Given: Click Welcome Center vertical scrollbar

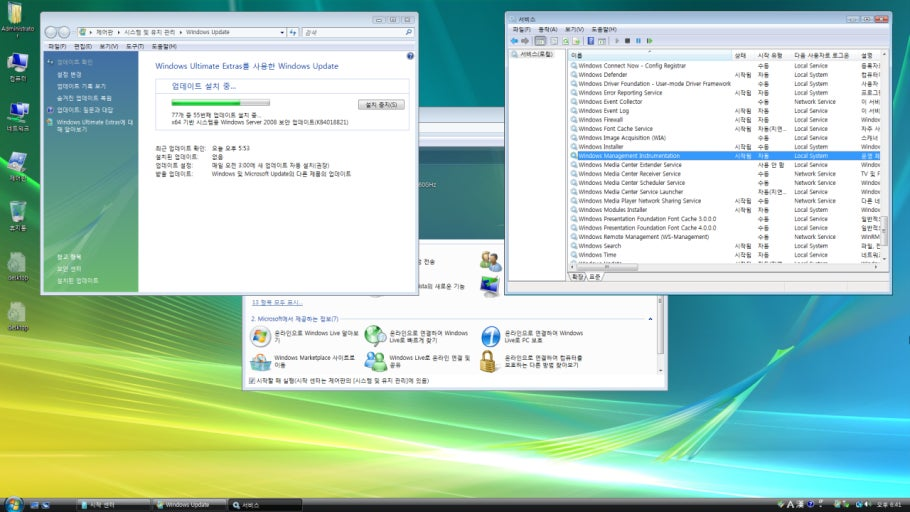Looking at the screenshot, I should click(660, 334).
